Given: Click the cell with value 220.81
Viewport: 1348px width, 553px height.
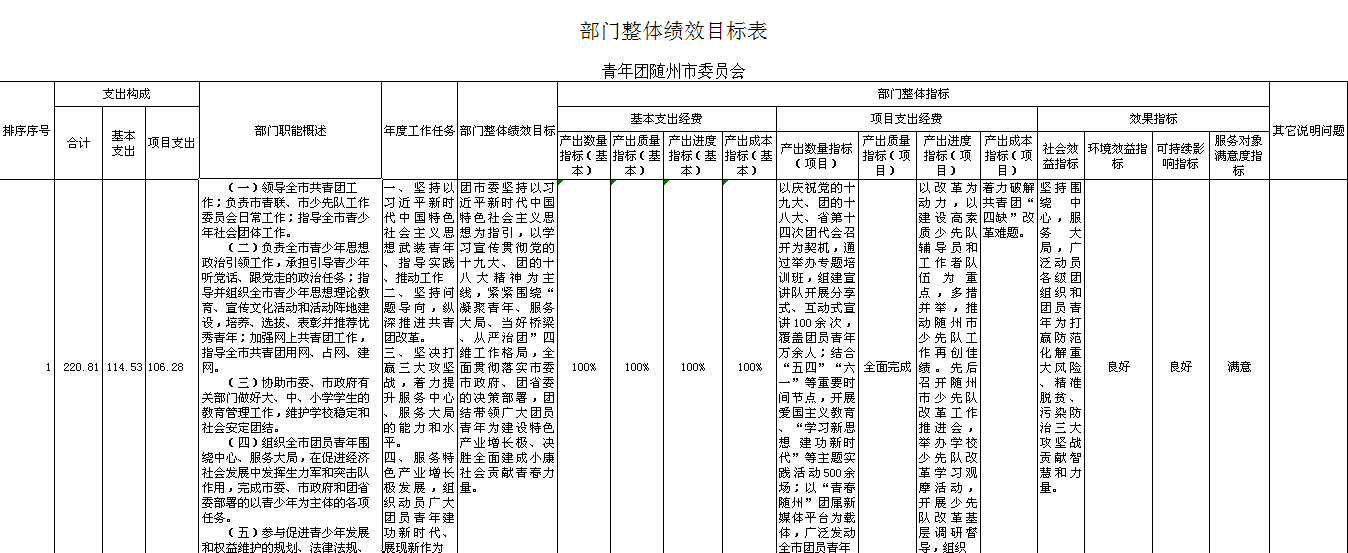Looking at the screenshot, I should tap(79, 367).
